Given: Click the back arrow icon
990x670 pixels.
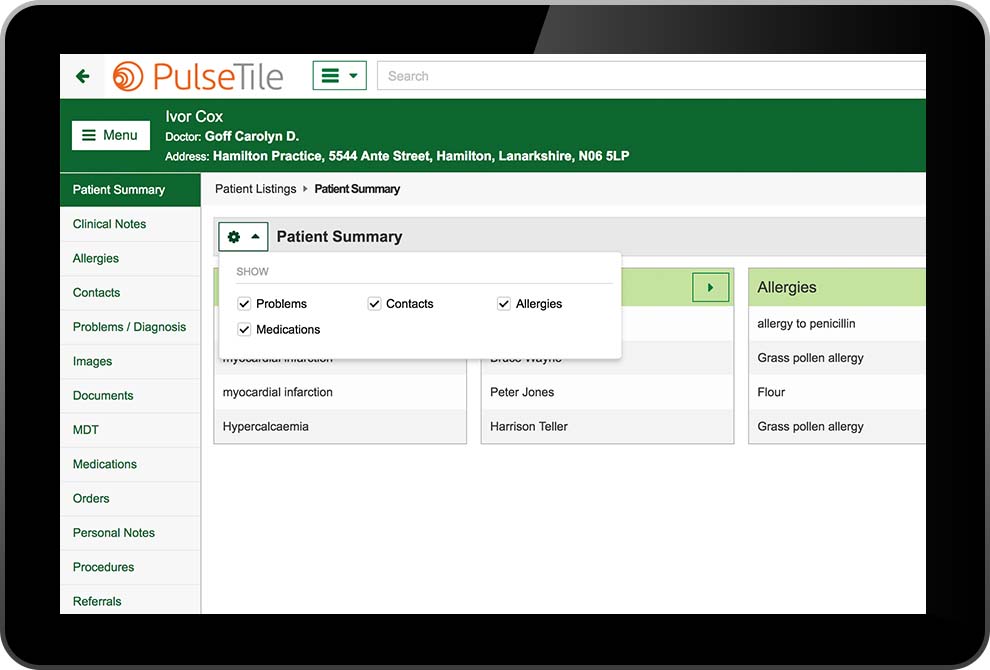Looking at the screenshot, I should [x=83, y=76].
